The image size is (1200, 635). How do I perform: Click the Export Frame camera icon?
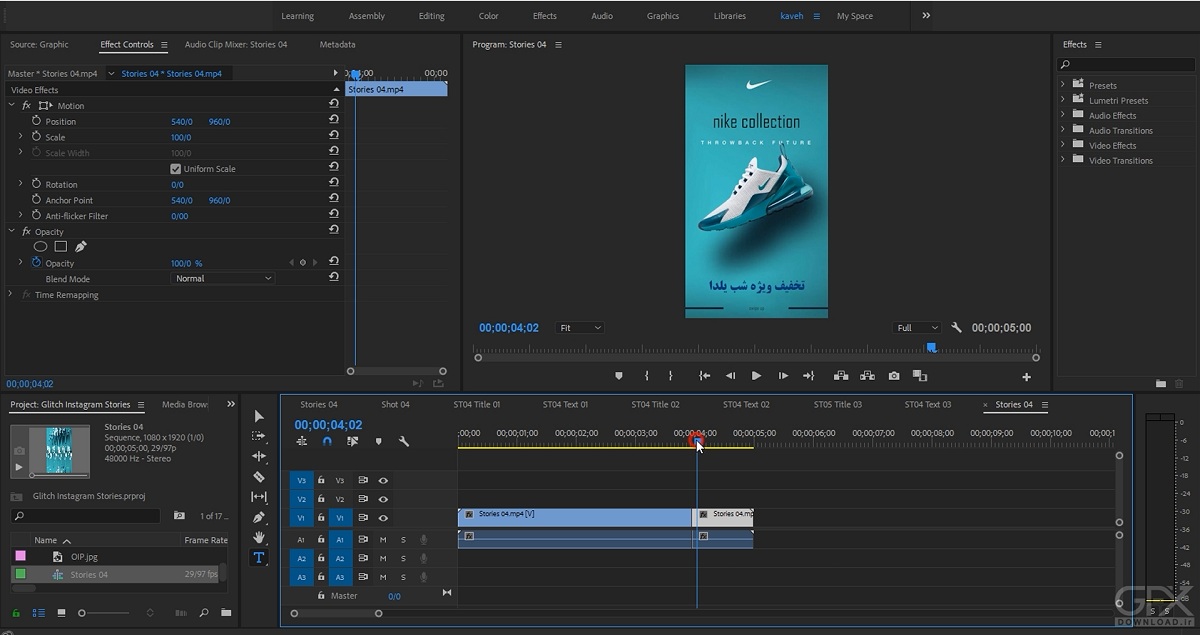[x=893, y=376]
